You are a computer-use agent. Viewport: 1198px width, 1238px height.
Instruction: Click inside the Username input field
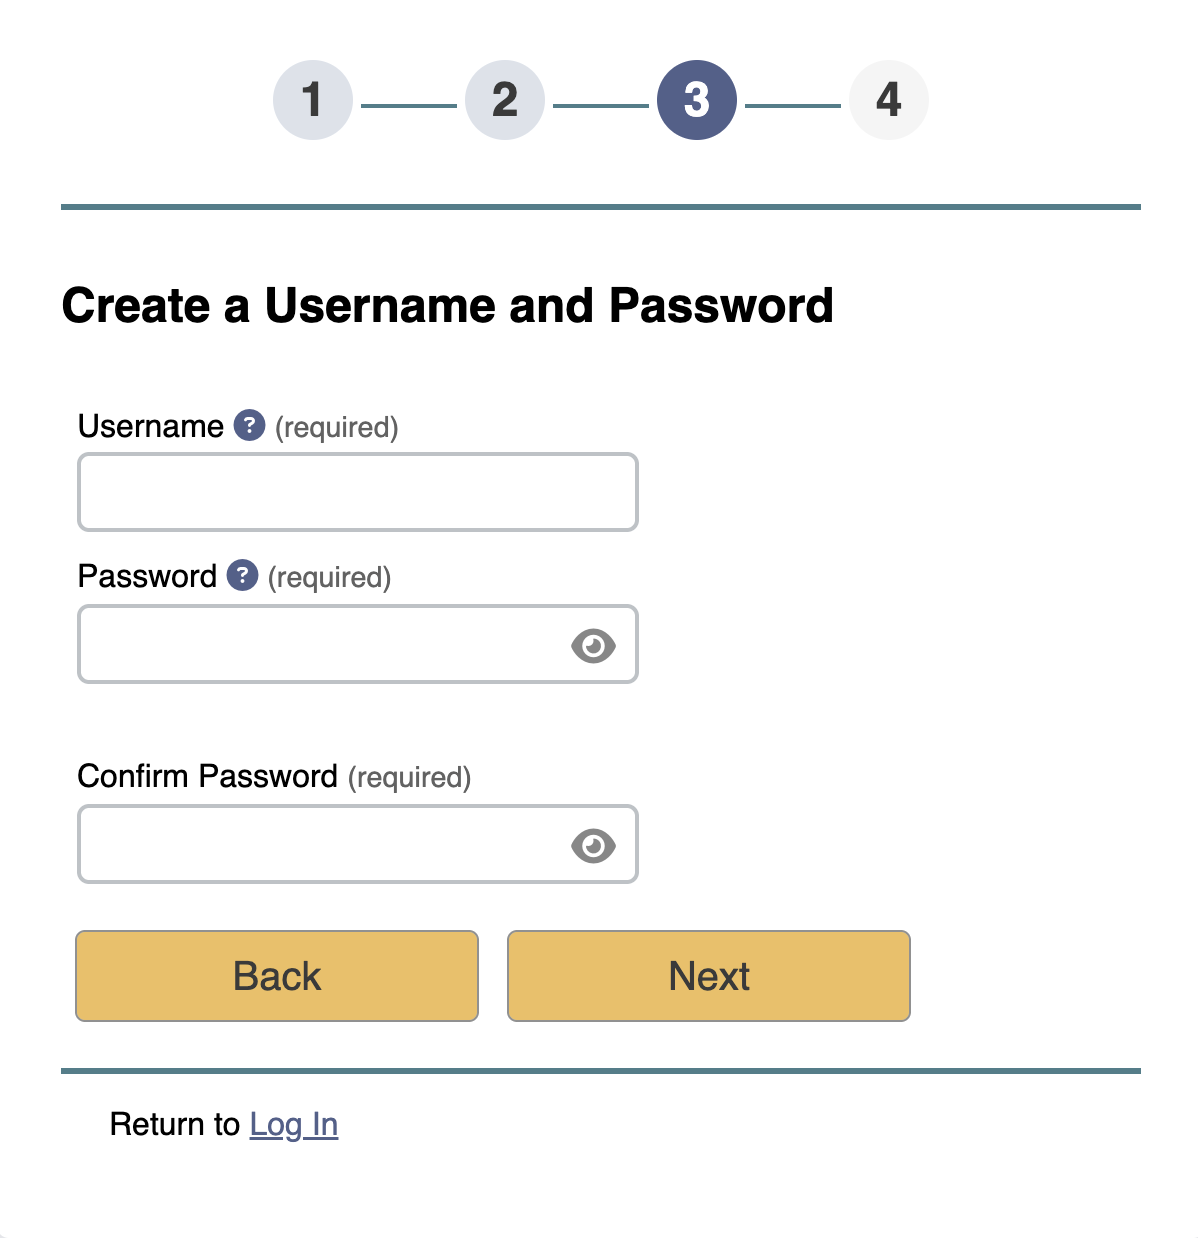pos(357,491)
